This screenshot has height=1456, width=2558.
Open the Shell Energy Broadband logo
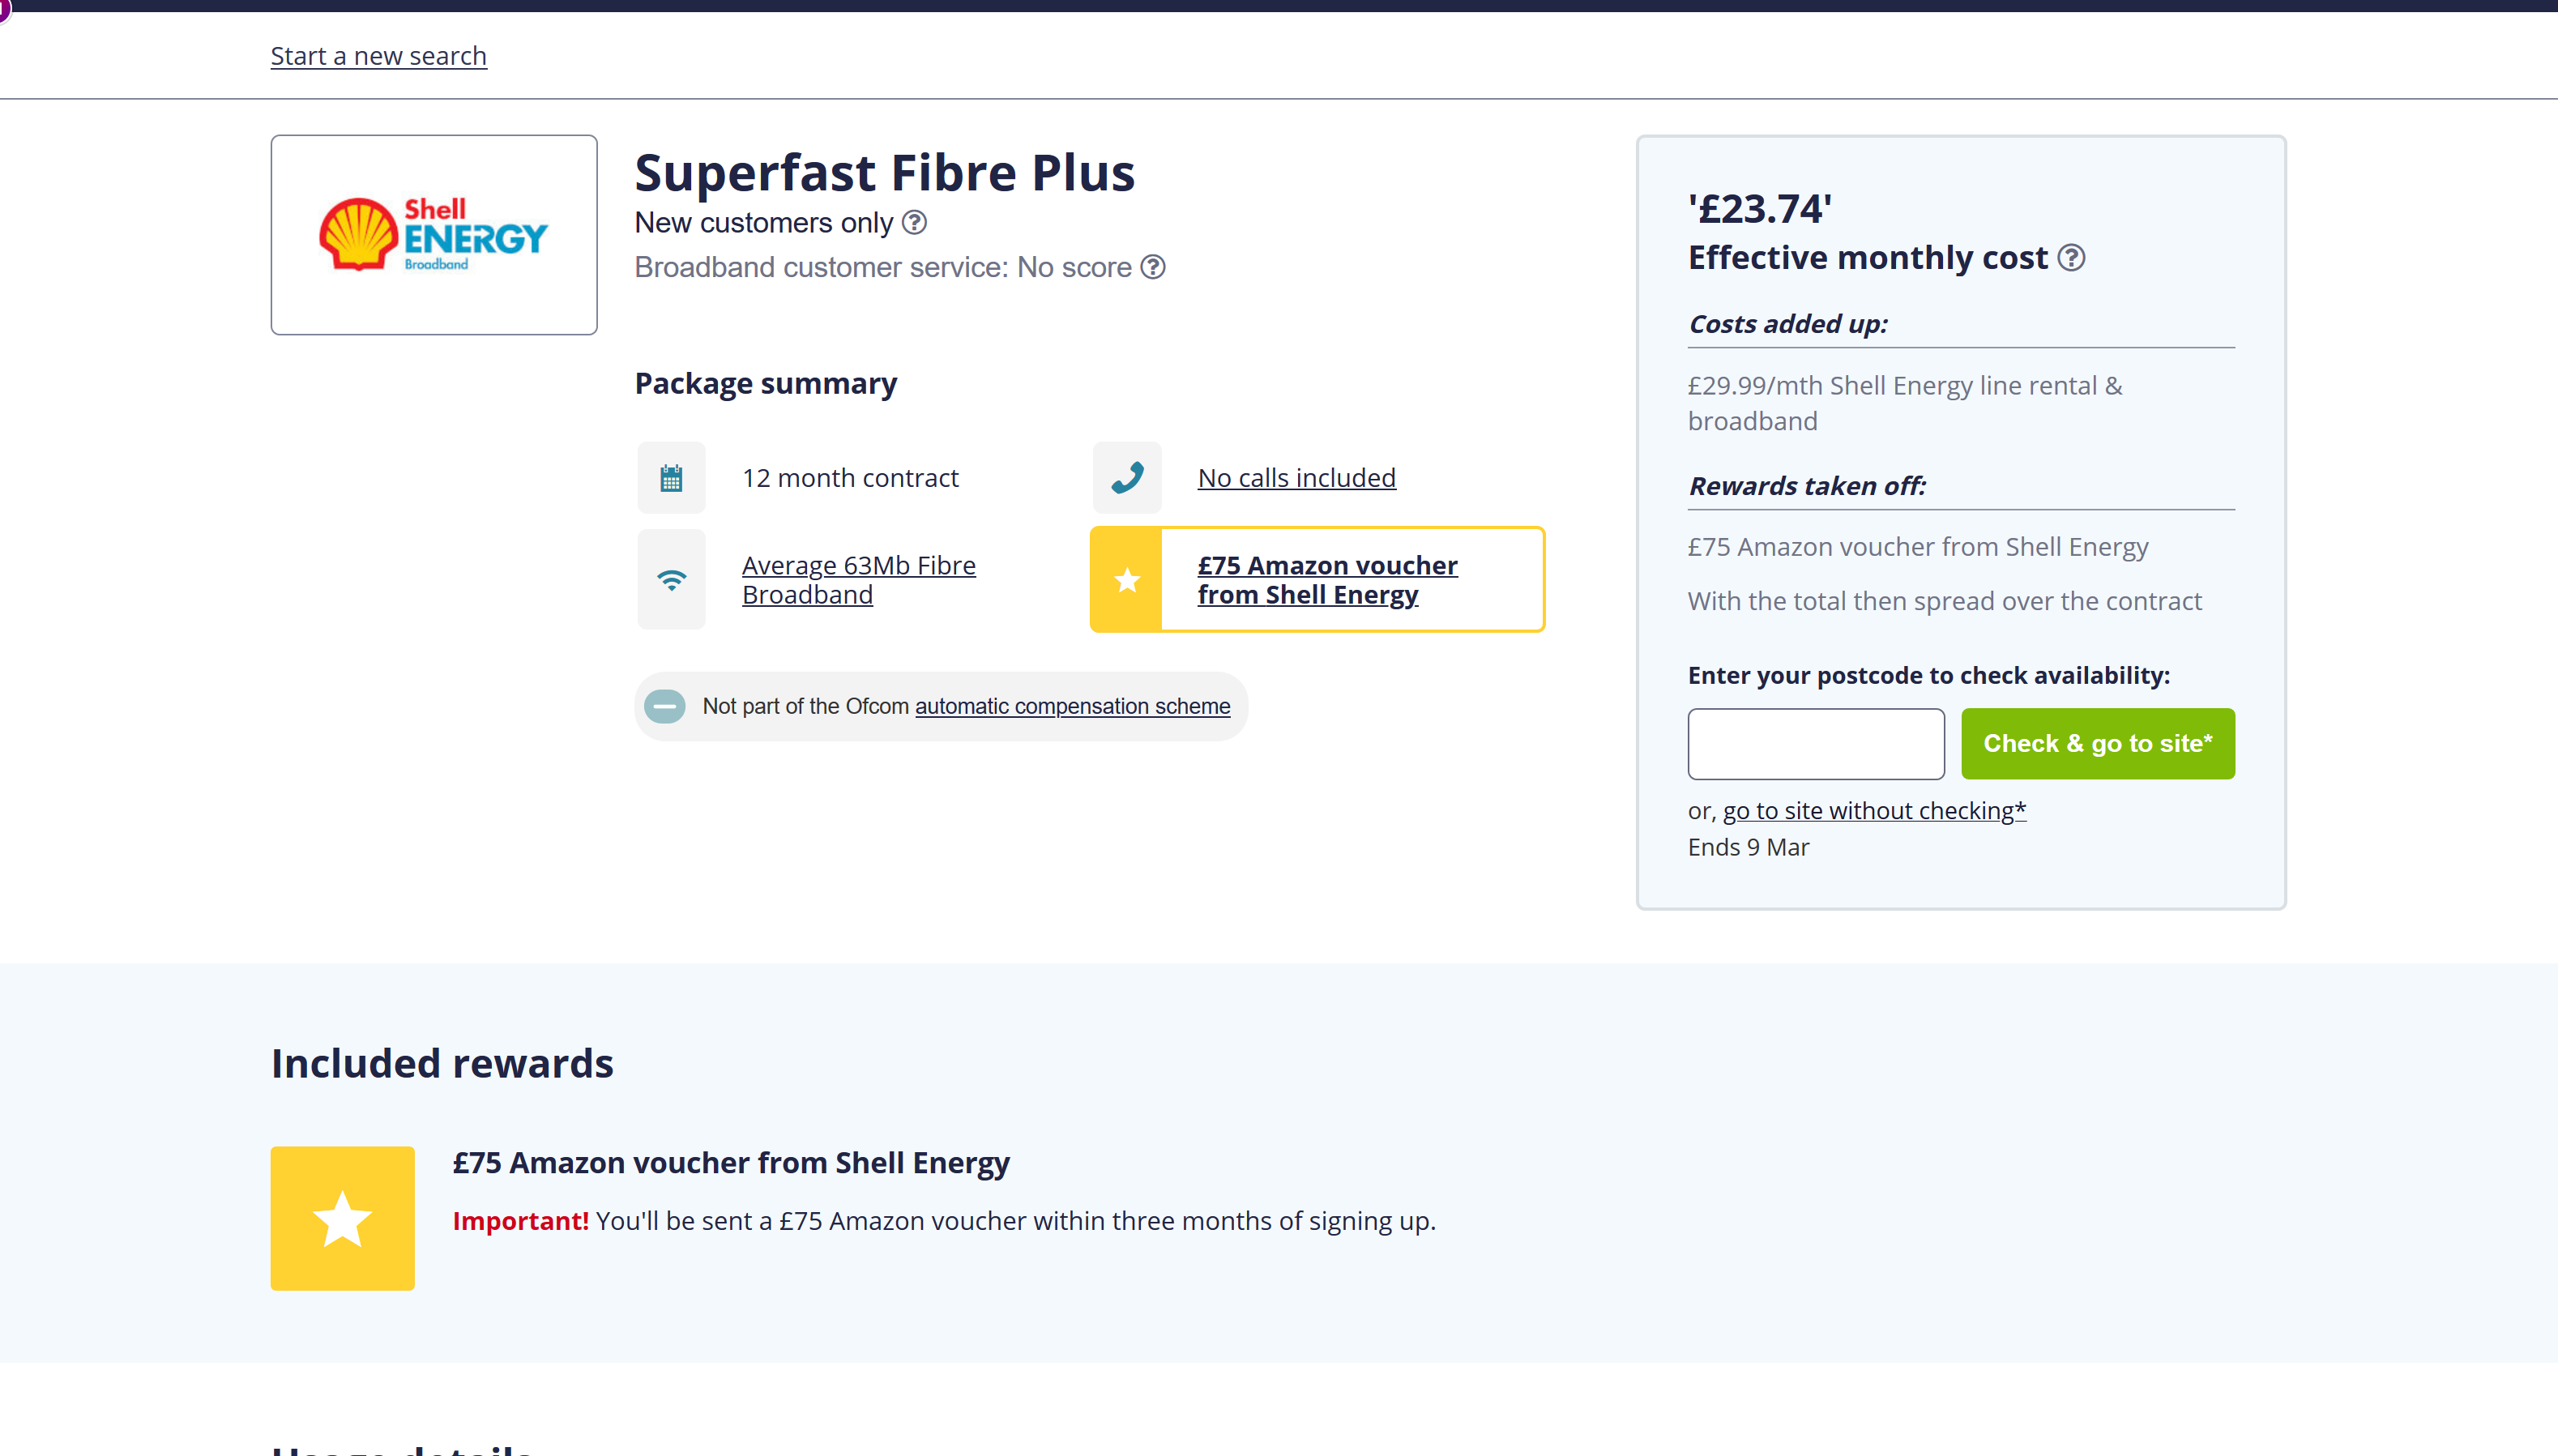click(434, 235)
